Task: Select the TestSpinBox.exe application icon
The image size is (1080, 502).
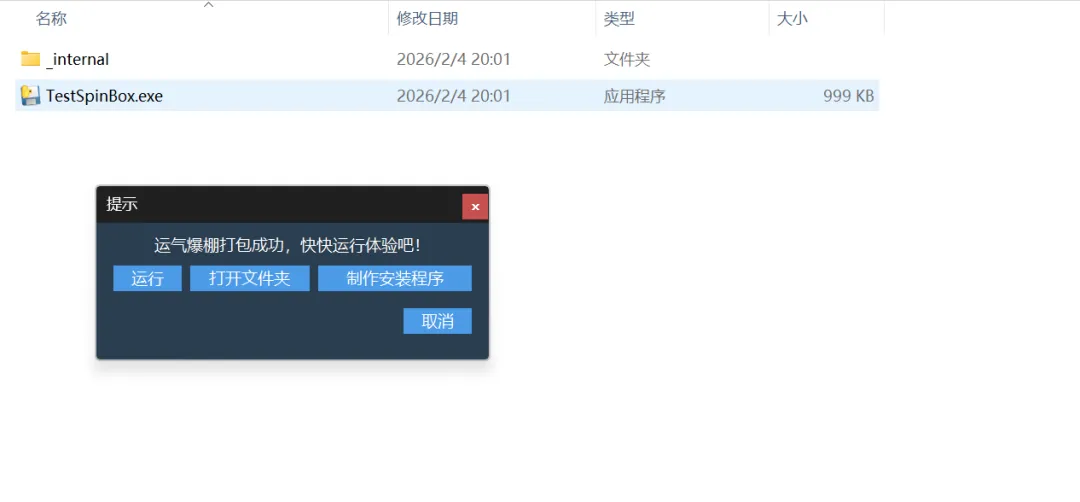Action: tap(30, 96)
